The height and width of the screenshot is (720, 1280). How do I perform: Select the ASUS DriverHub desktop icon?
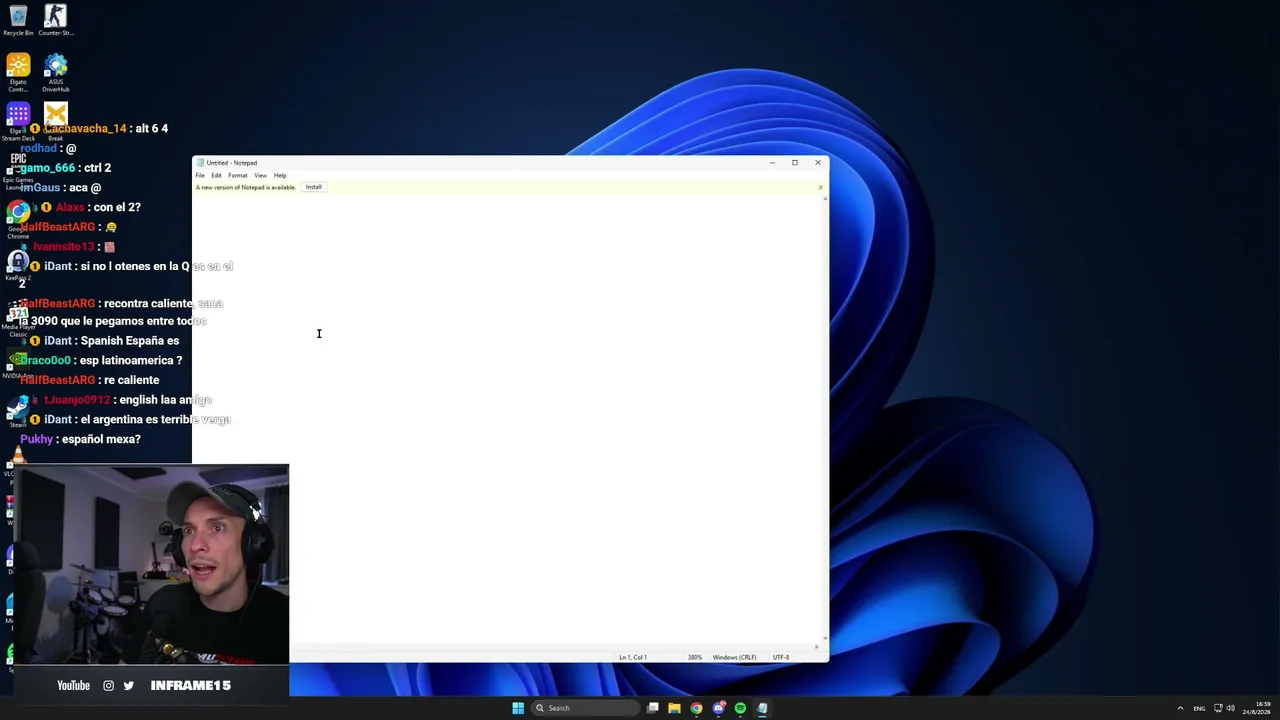point(56,74)
